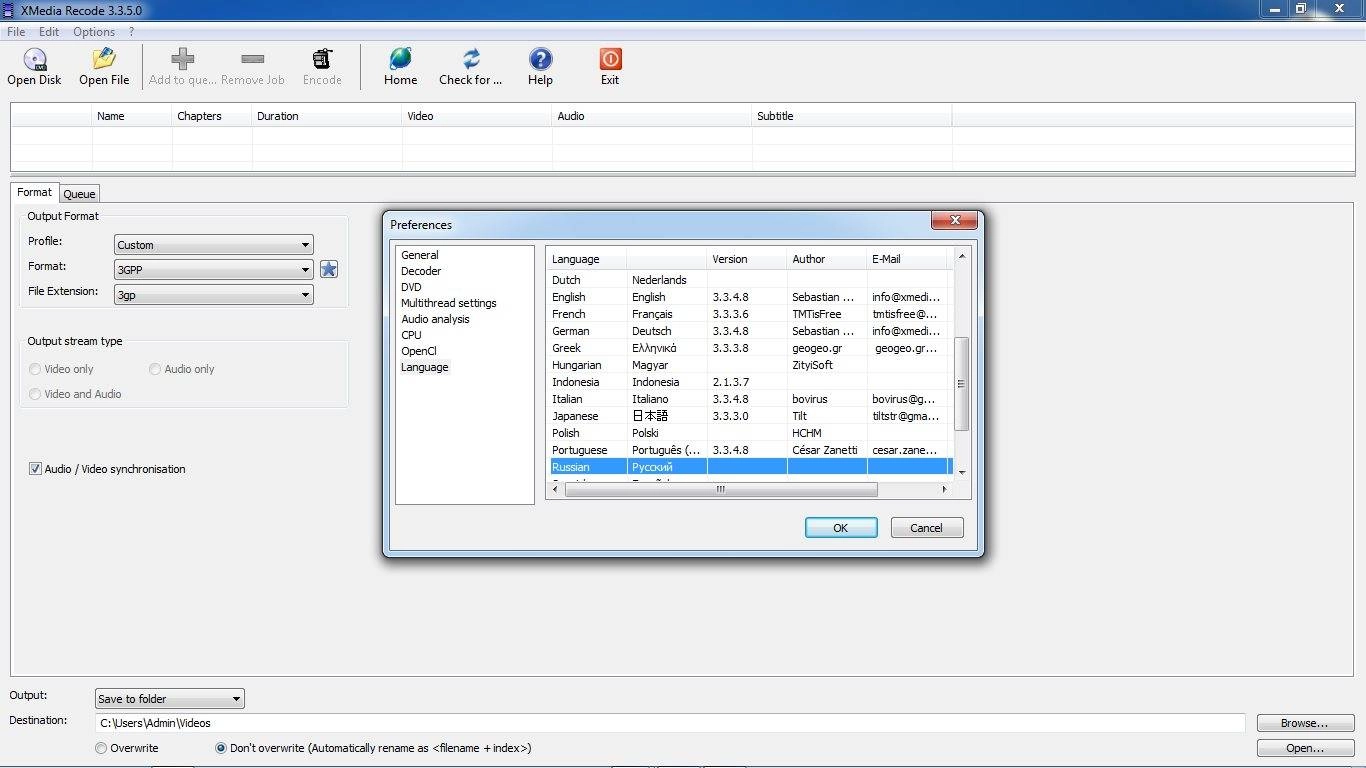Select the English language row
1366x768 pixels.
(750, 297)
